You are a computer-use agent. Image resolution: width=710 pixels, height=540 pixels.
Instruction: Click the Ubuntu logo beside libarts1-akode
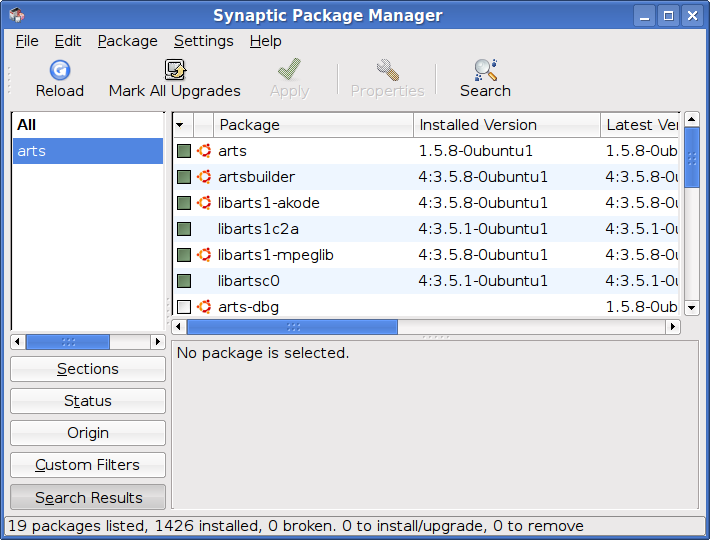[204, 203]
